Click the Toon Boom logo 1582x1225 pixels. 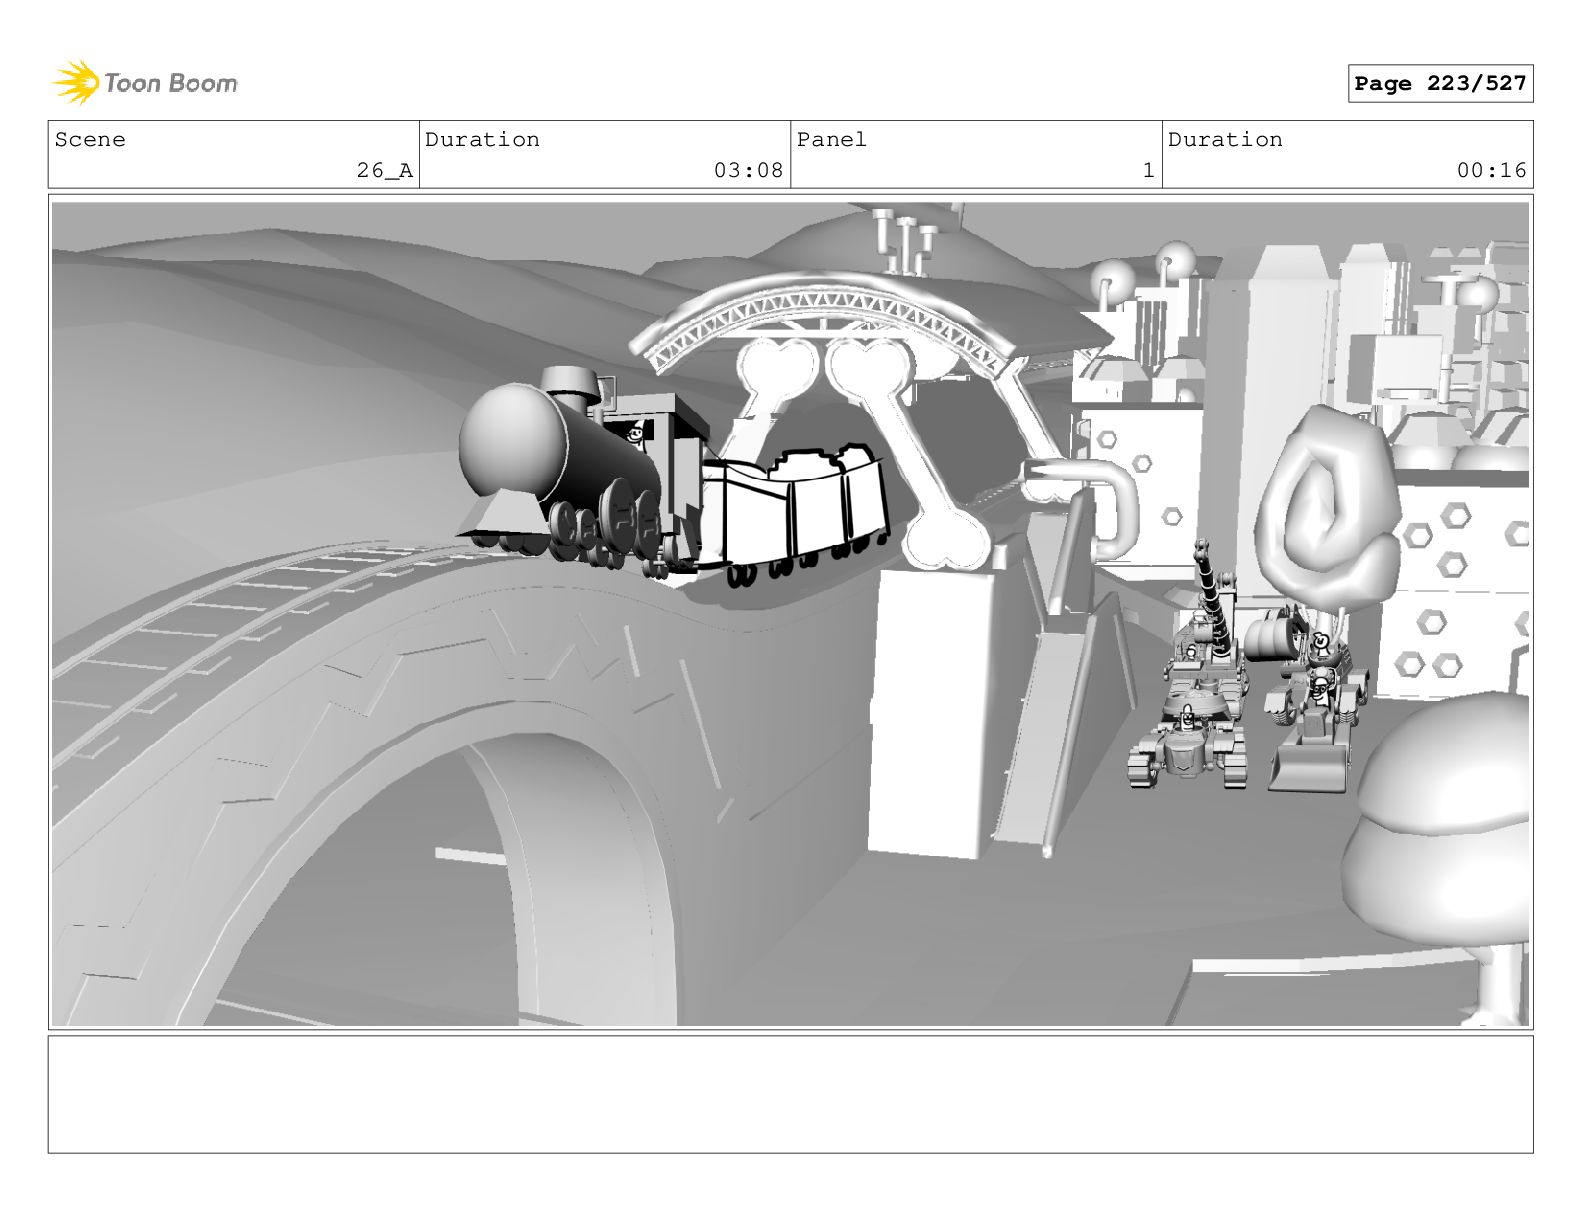click(145, 83)
